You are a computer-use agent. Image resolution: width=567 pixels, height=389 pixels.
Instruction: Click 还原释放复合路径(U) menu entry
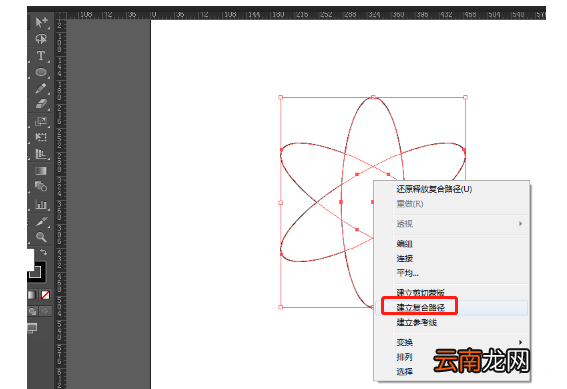434,189
